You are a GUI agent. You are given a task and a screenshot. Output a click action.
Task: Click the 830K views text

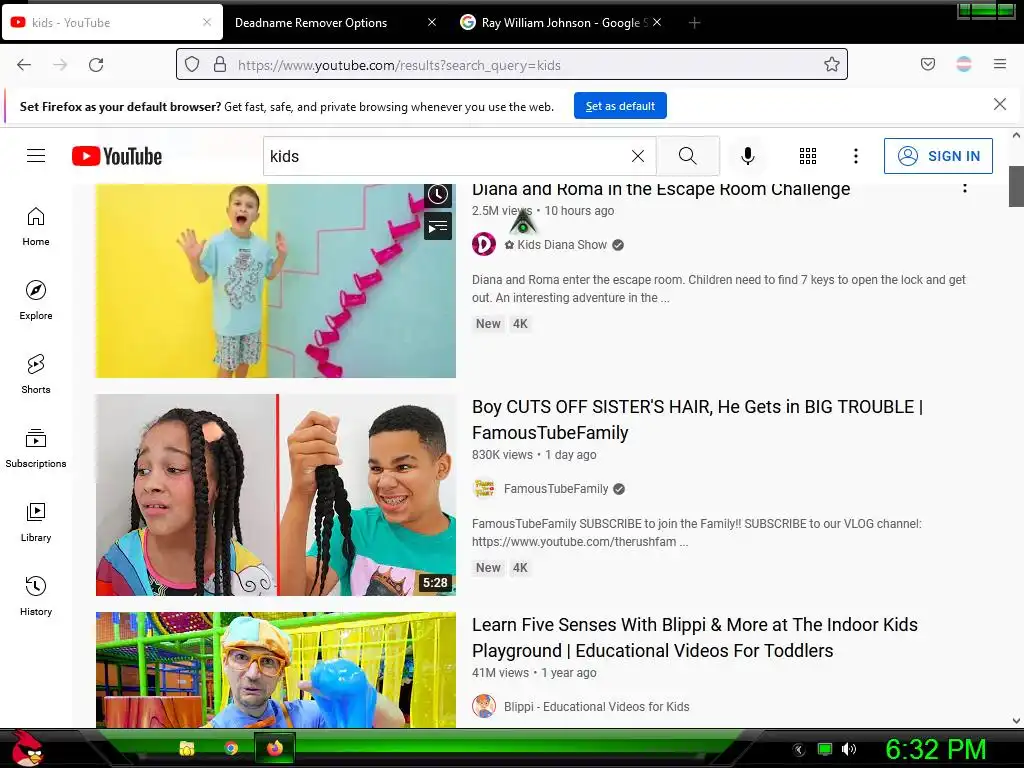(502, 455)
